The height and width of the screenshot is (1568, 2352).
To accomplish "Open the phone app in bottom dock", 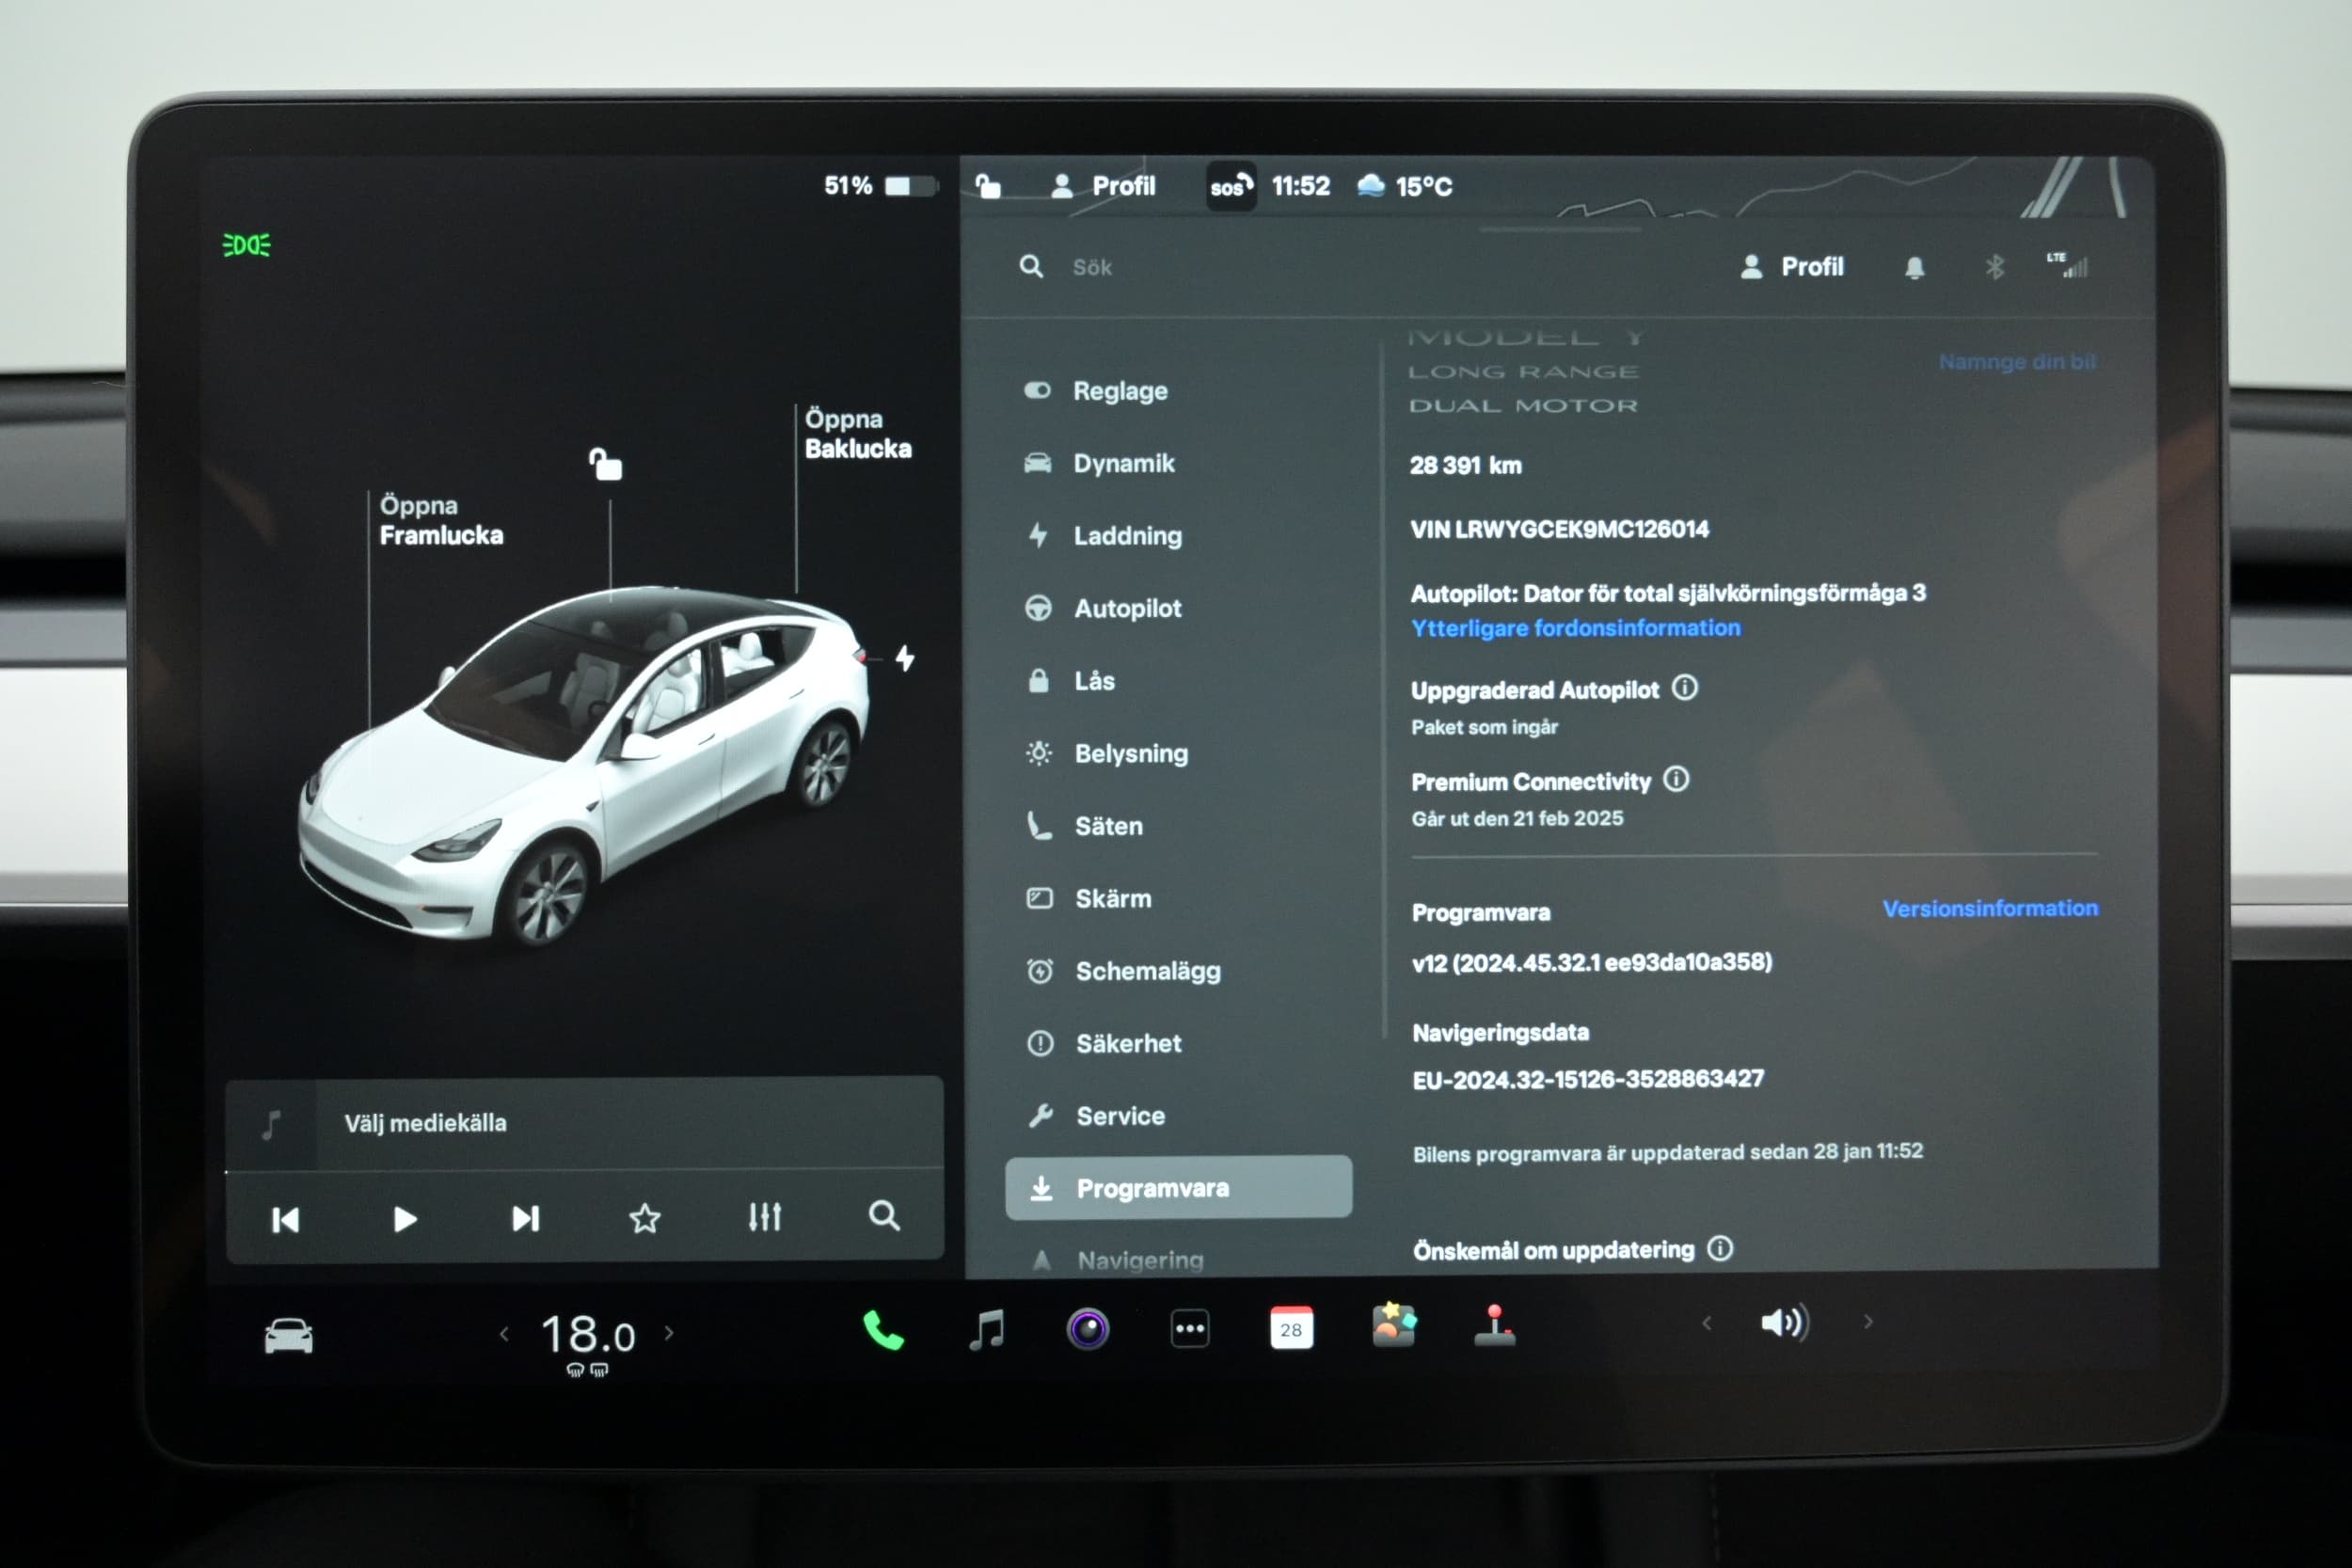I will tap(883, 1330).
